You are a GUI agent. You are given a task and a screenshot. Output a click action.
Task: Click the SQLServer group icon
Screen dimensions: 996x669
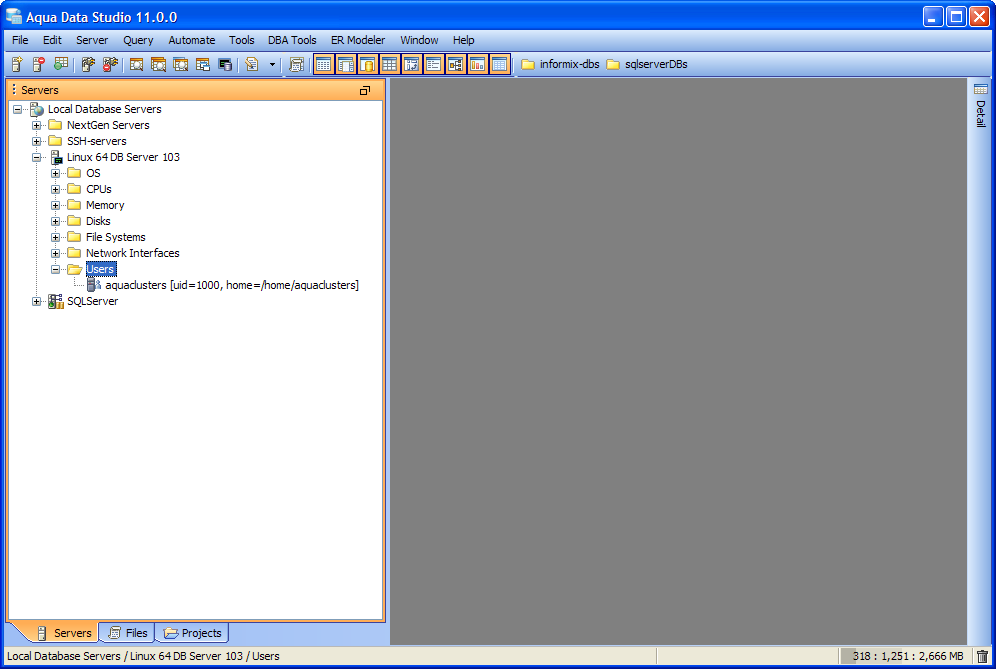pyautogui.click(x=56, y=301)
